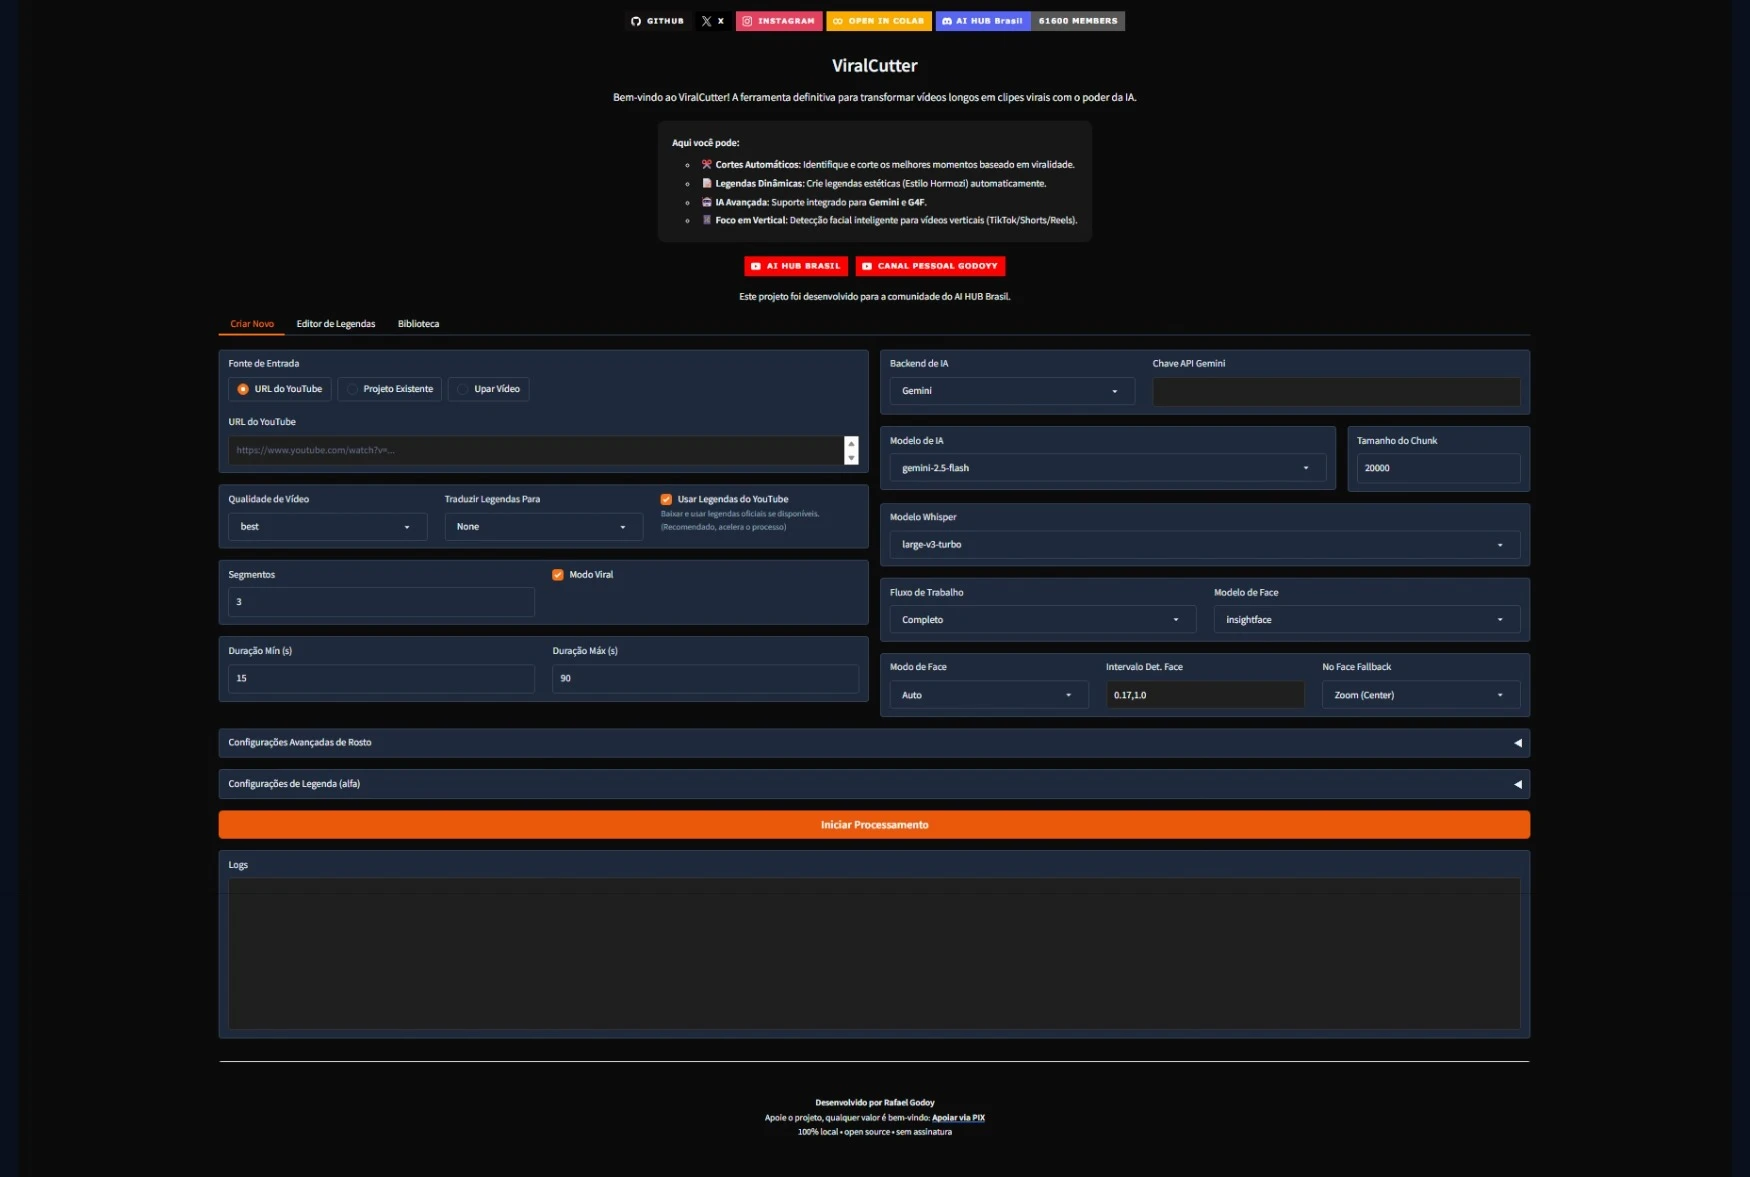Image resolution: width=1750 pixels, height=1177 pixels.
Task: Open AI HUB Brasil Discord badge
Action: coord(1030,21)
